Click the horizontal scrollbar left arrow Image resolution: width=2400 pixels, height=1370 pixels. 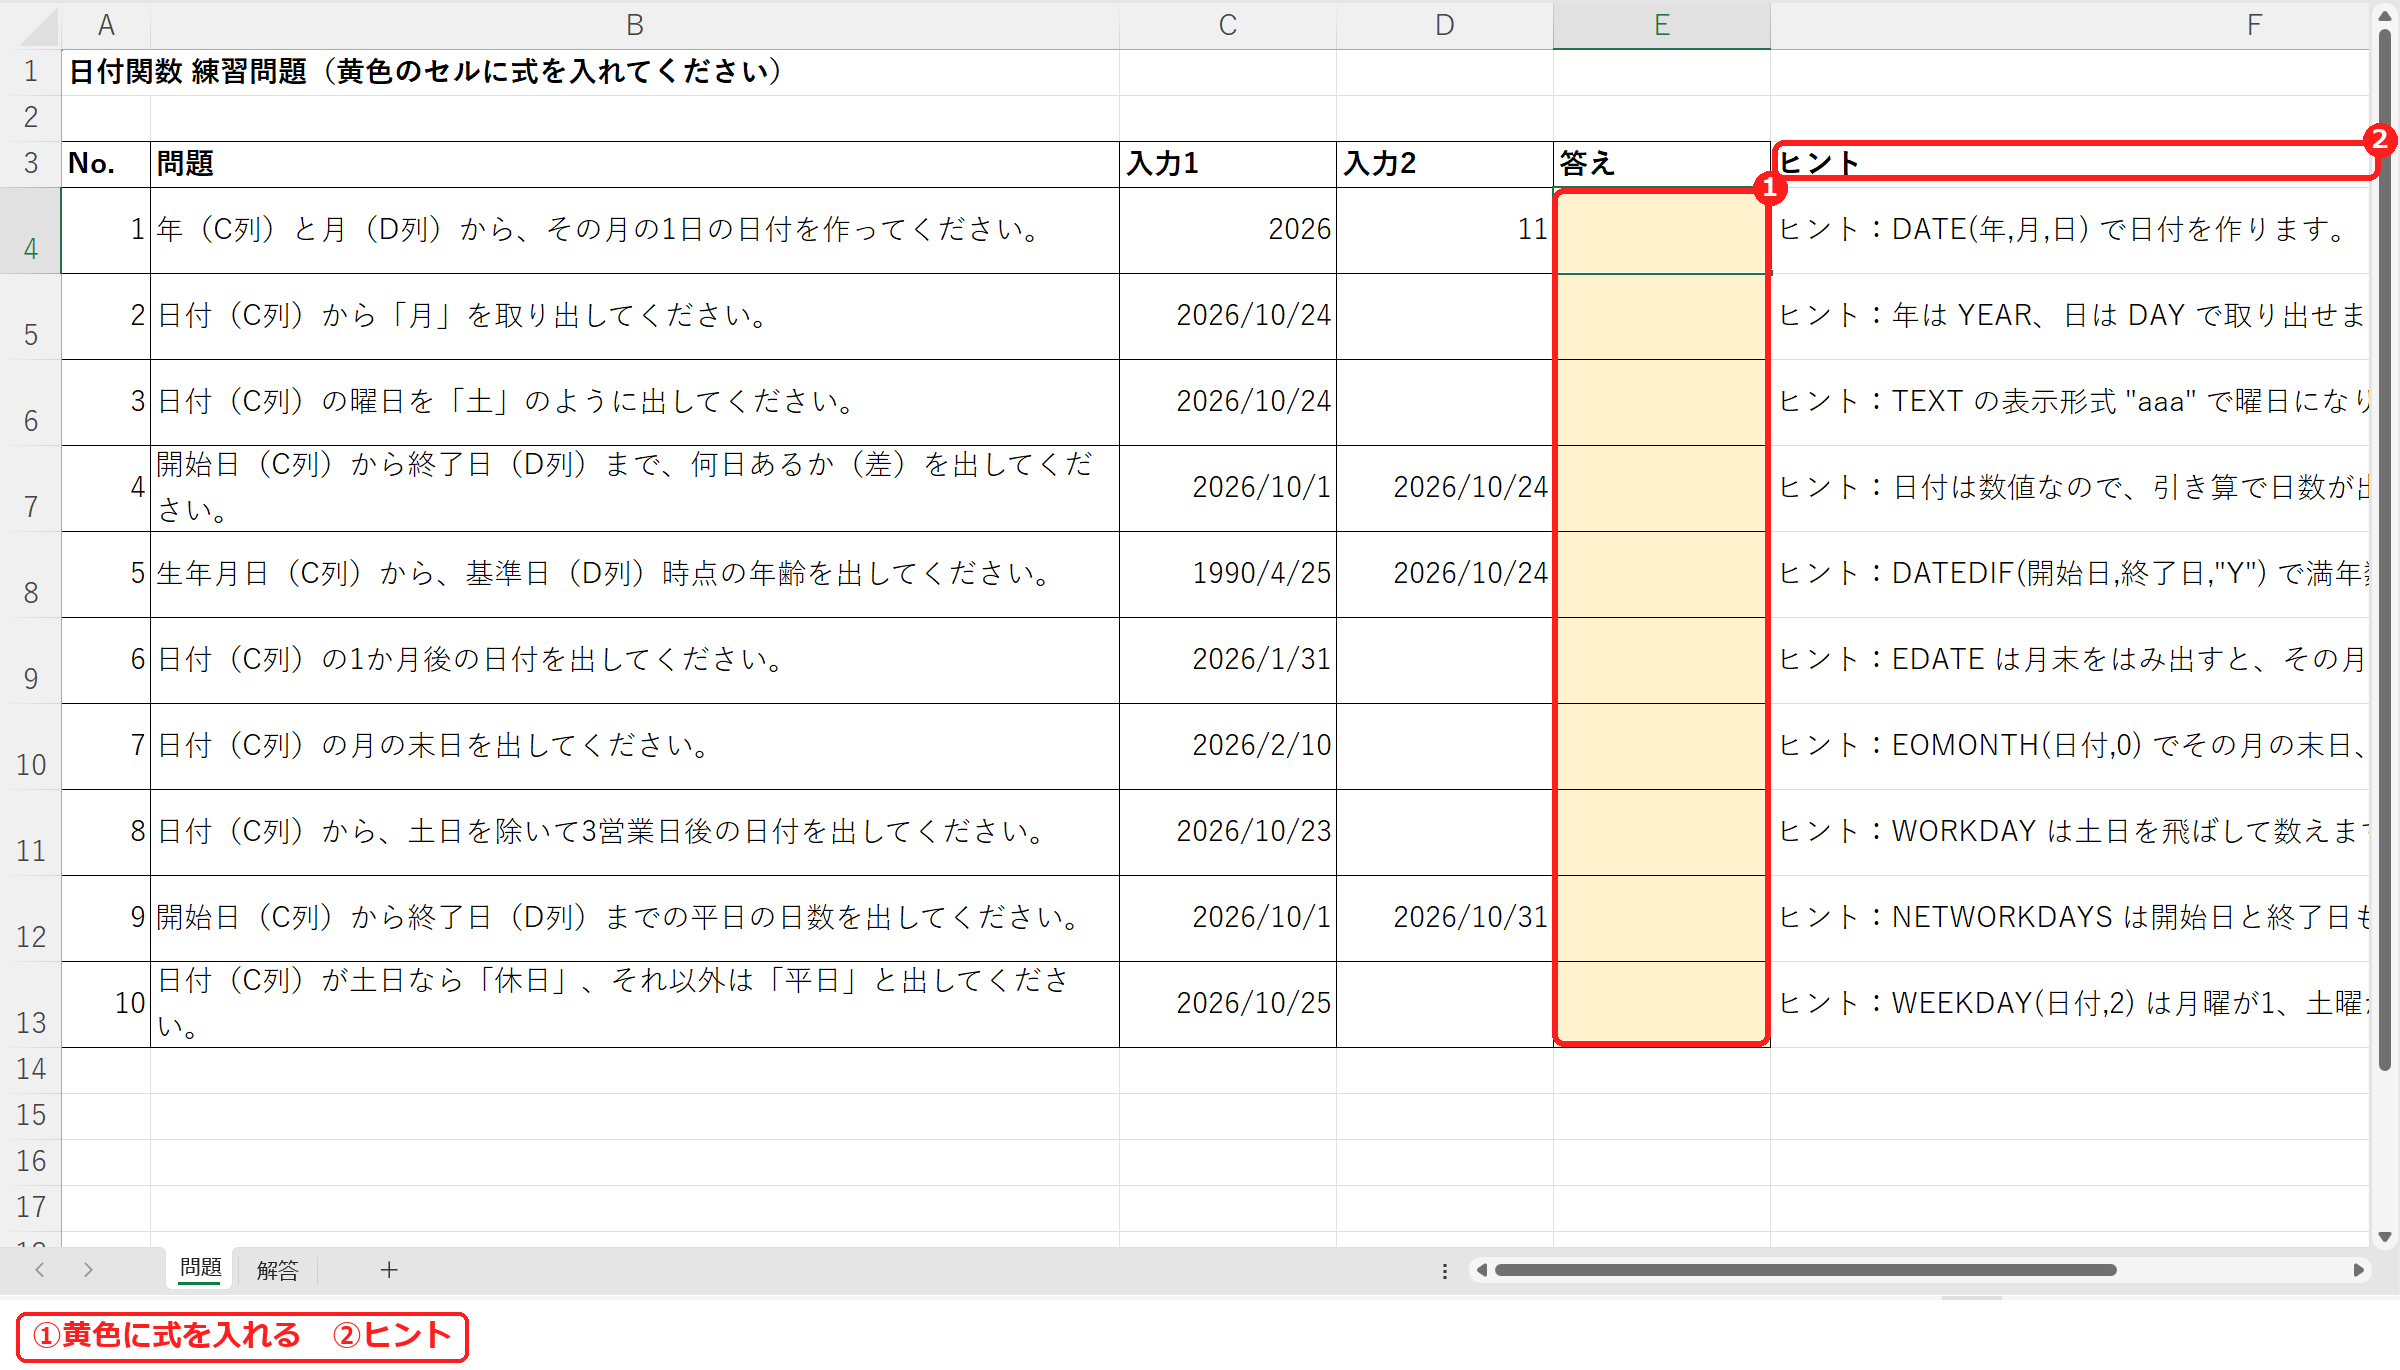tap(1482, 1270)
